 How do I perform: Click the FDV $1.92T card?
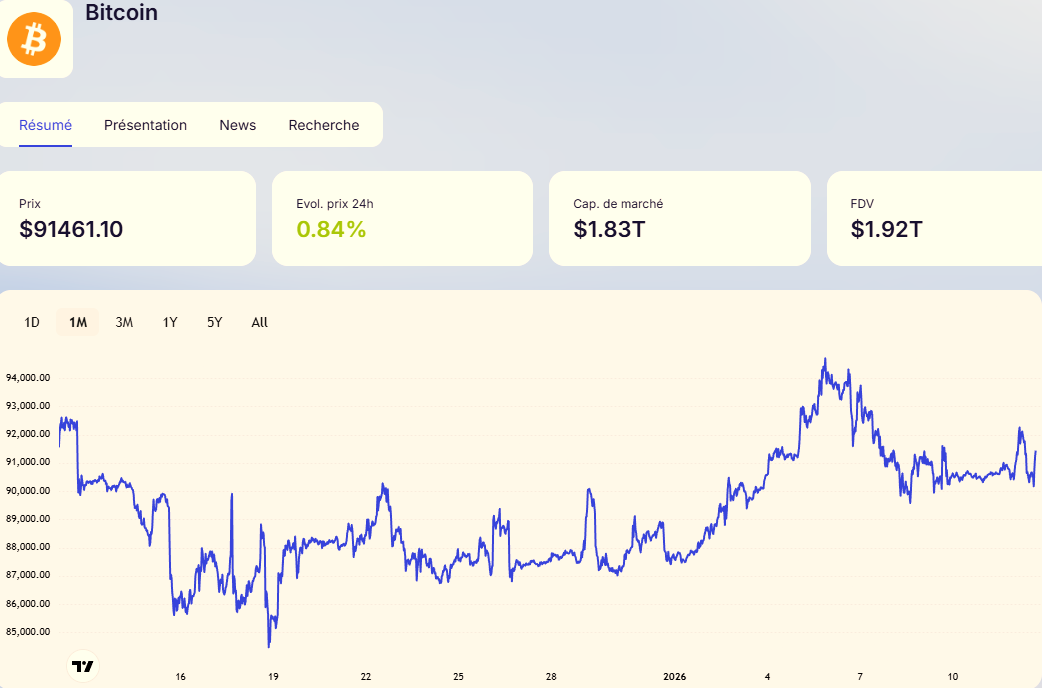point(933,218)
